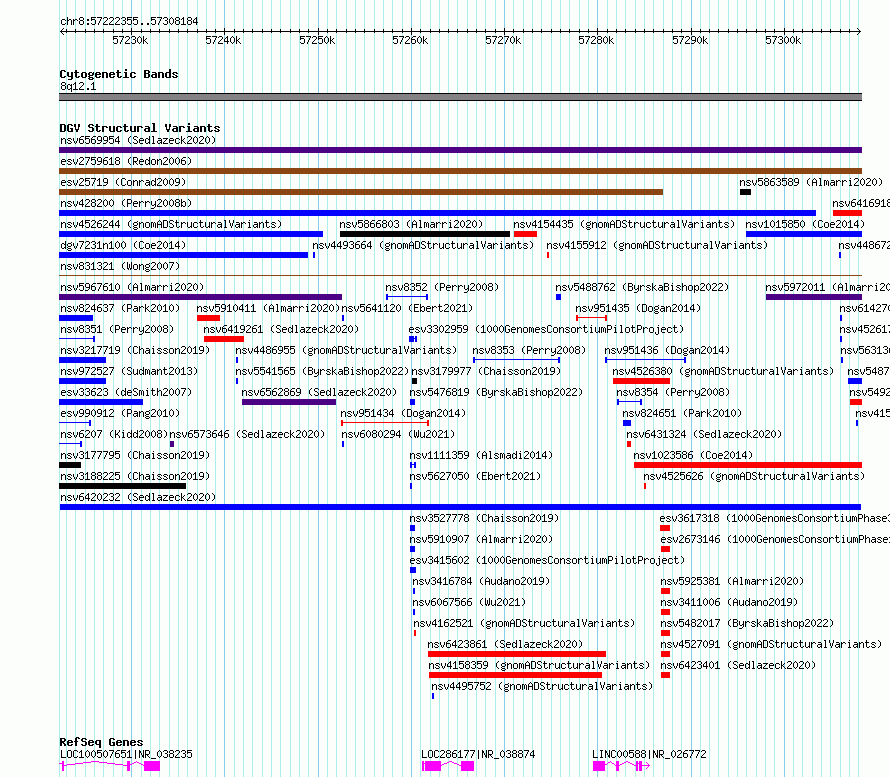Screen dimensions: 890x777
Task: Click the nsv8354 (Perry2008) interval glyph
Action: (x=629, y=402)
